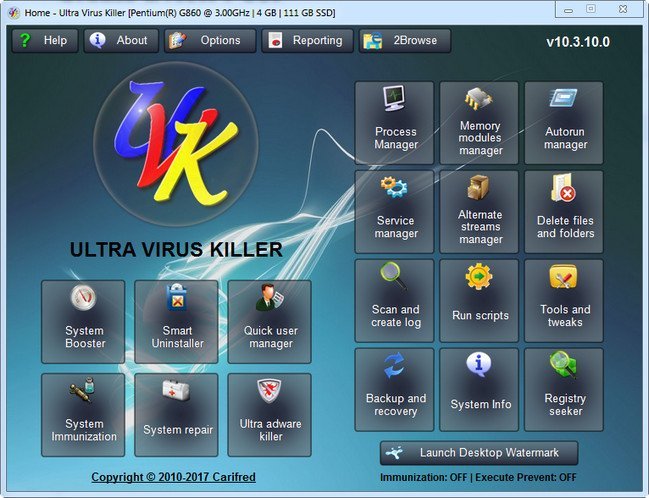Open the Process Manager tile
Image resolution: width=649 pixels, height=498 pixels.
tap(394, 123)
